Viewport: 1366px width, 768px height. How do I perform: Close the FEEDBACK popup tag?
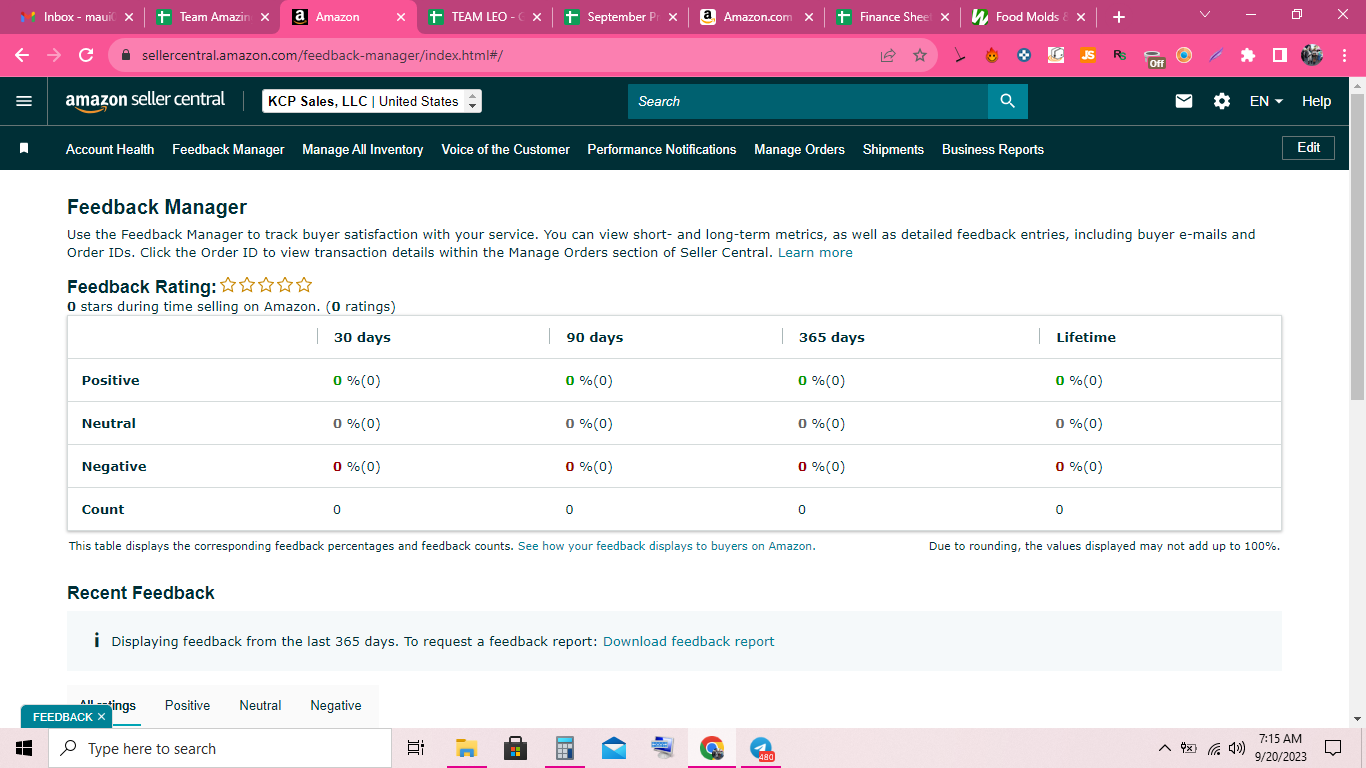tap(101, 717)
